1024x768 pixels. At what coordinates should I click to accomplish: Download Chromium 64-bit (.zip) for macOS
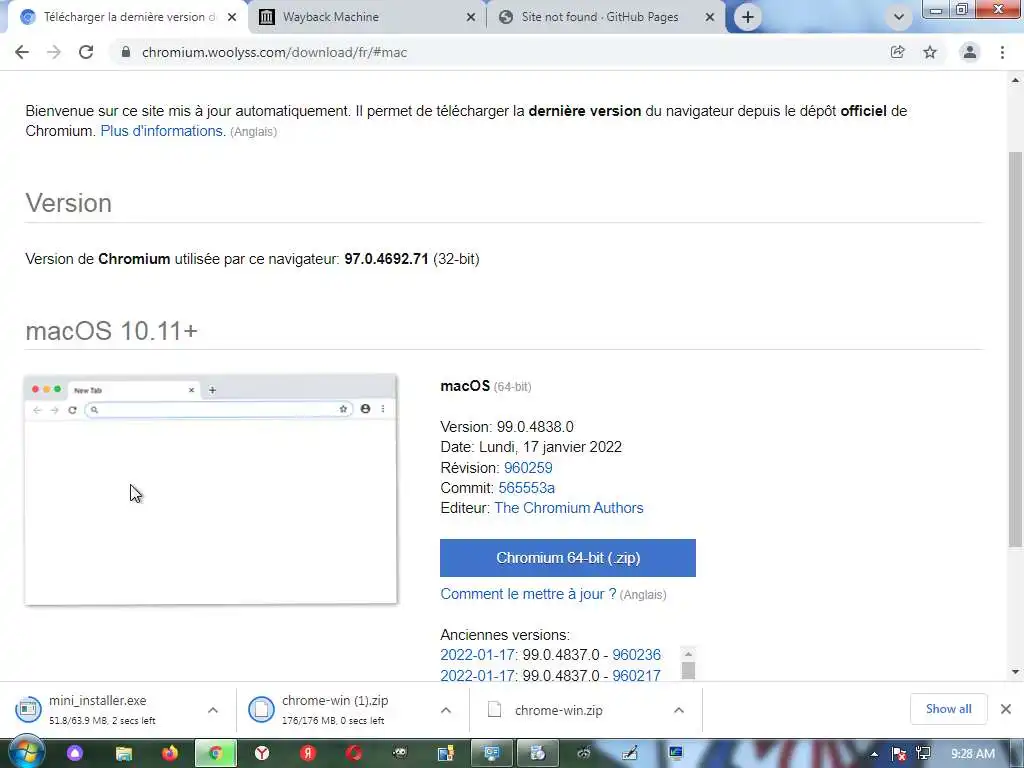pos(568,558)
